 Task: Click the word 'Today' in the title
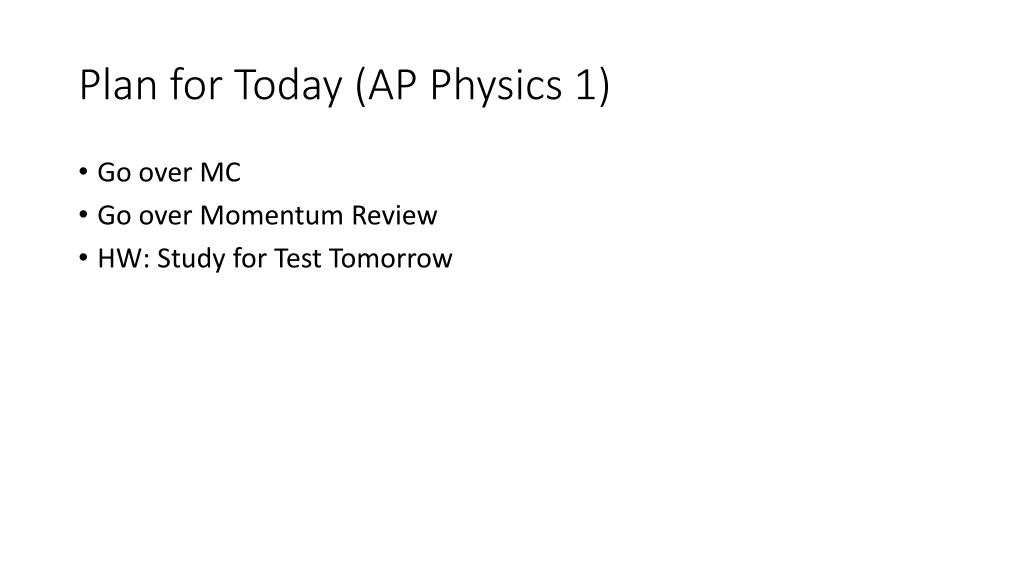coord(288,85)
